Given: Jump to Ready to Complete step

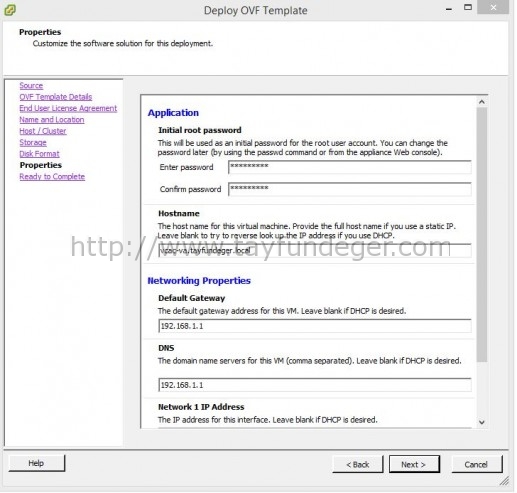Looking at the screenshot, I should pyautogui.click(x=52, y=177).
